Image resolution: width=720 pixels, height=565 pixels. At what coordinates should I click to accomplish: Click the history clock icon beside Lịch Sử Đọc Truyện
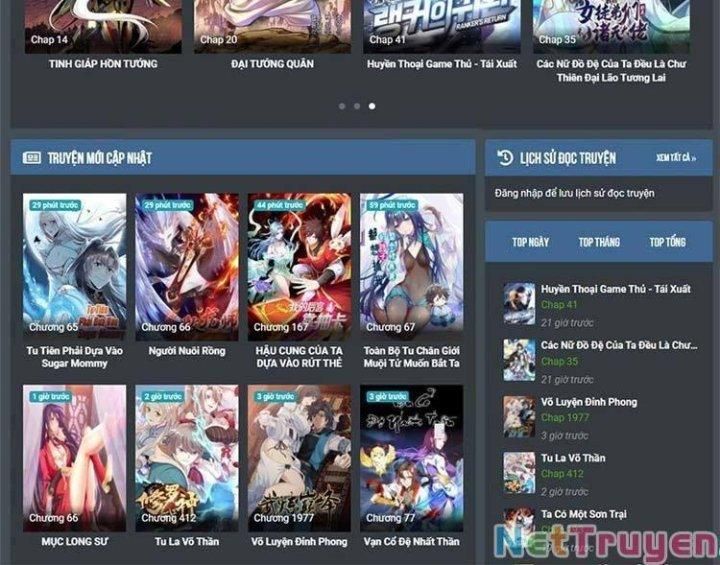pyautogui.click(x=505, y=158)
